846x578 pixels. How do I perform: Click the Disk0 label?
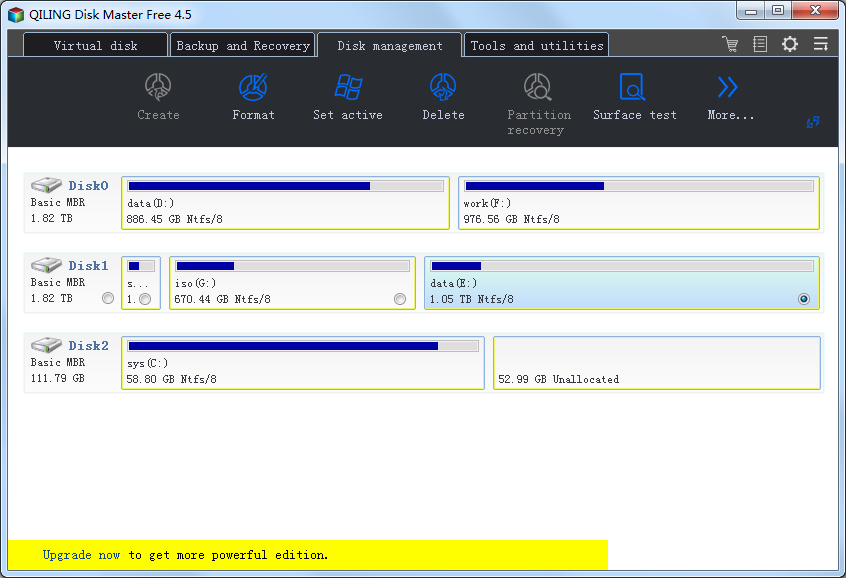coord(88,186)
